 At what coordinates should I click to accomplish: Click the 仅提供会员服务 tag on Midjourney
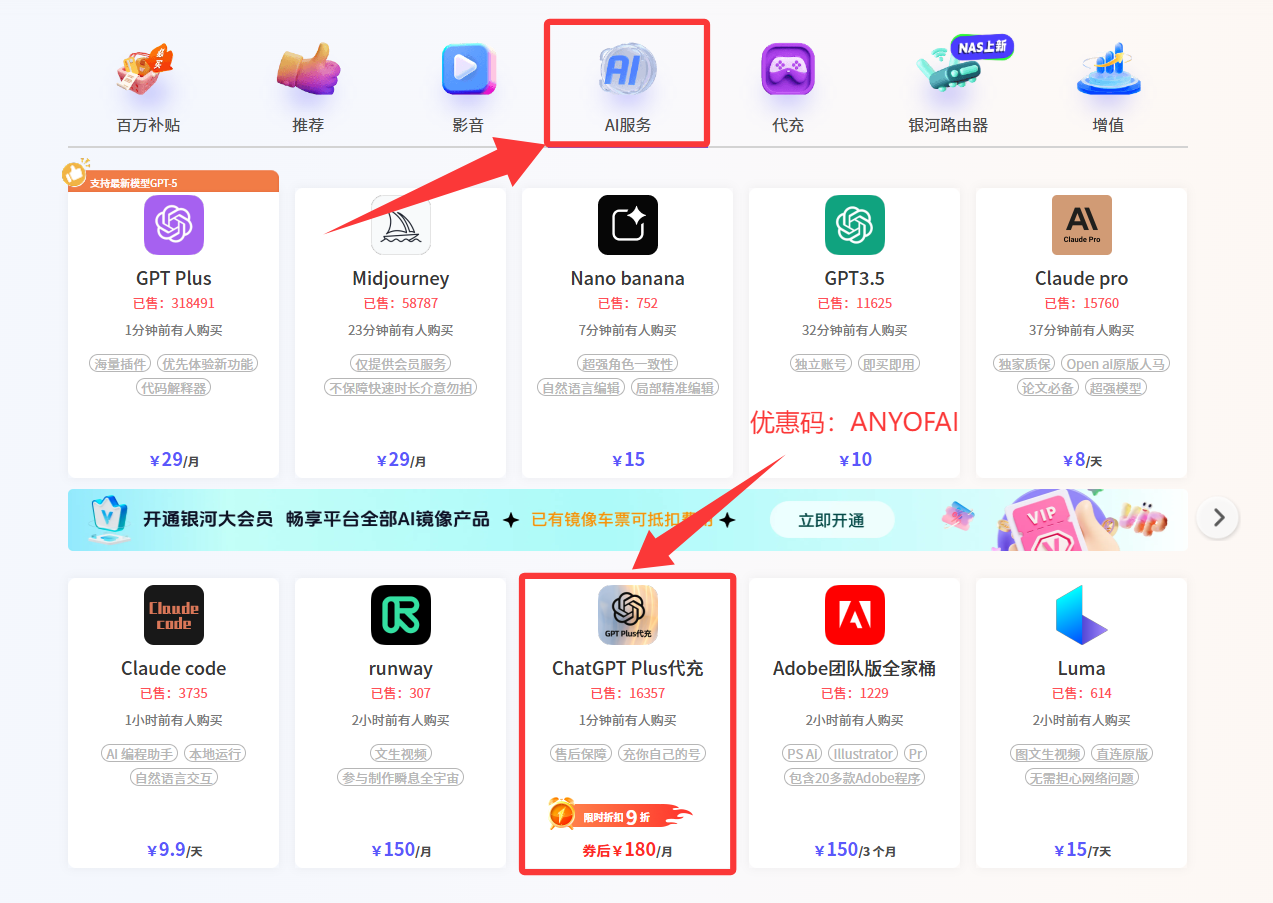point(401,364)
